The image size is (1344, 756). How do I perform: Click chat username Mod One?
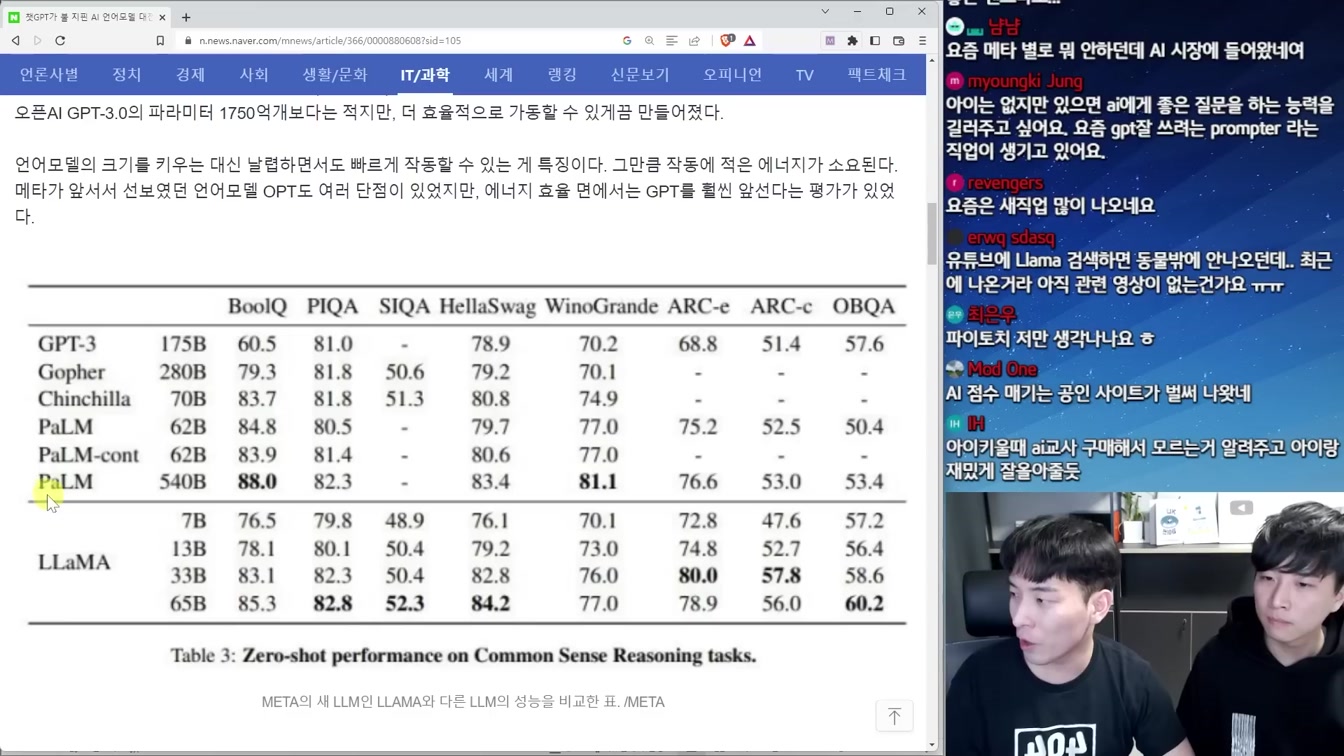click(1002, 370)
